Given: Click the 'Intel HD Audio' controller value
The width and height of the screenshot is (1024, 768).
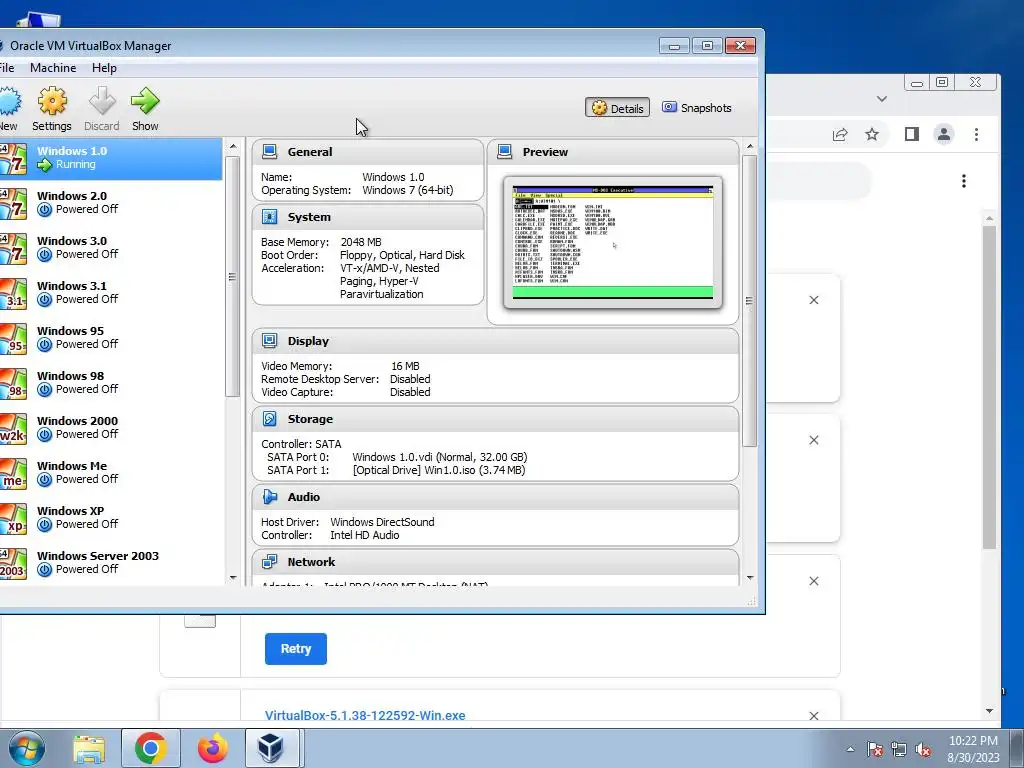Looking at the screenshot, I should [x=364, y=535].
